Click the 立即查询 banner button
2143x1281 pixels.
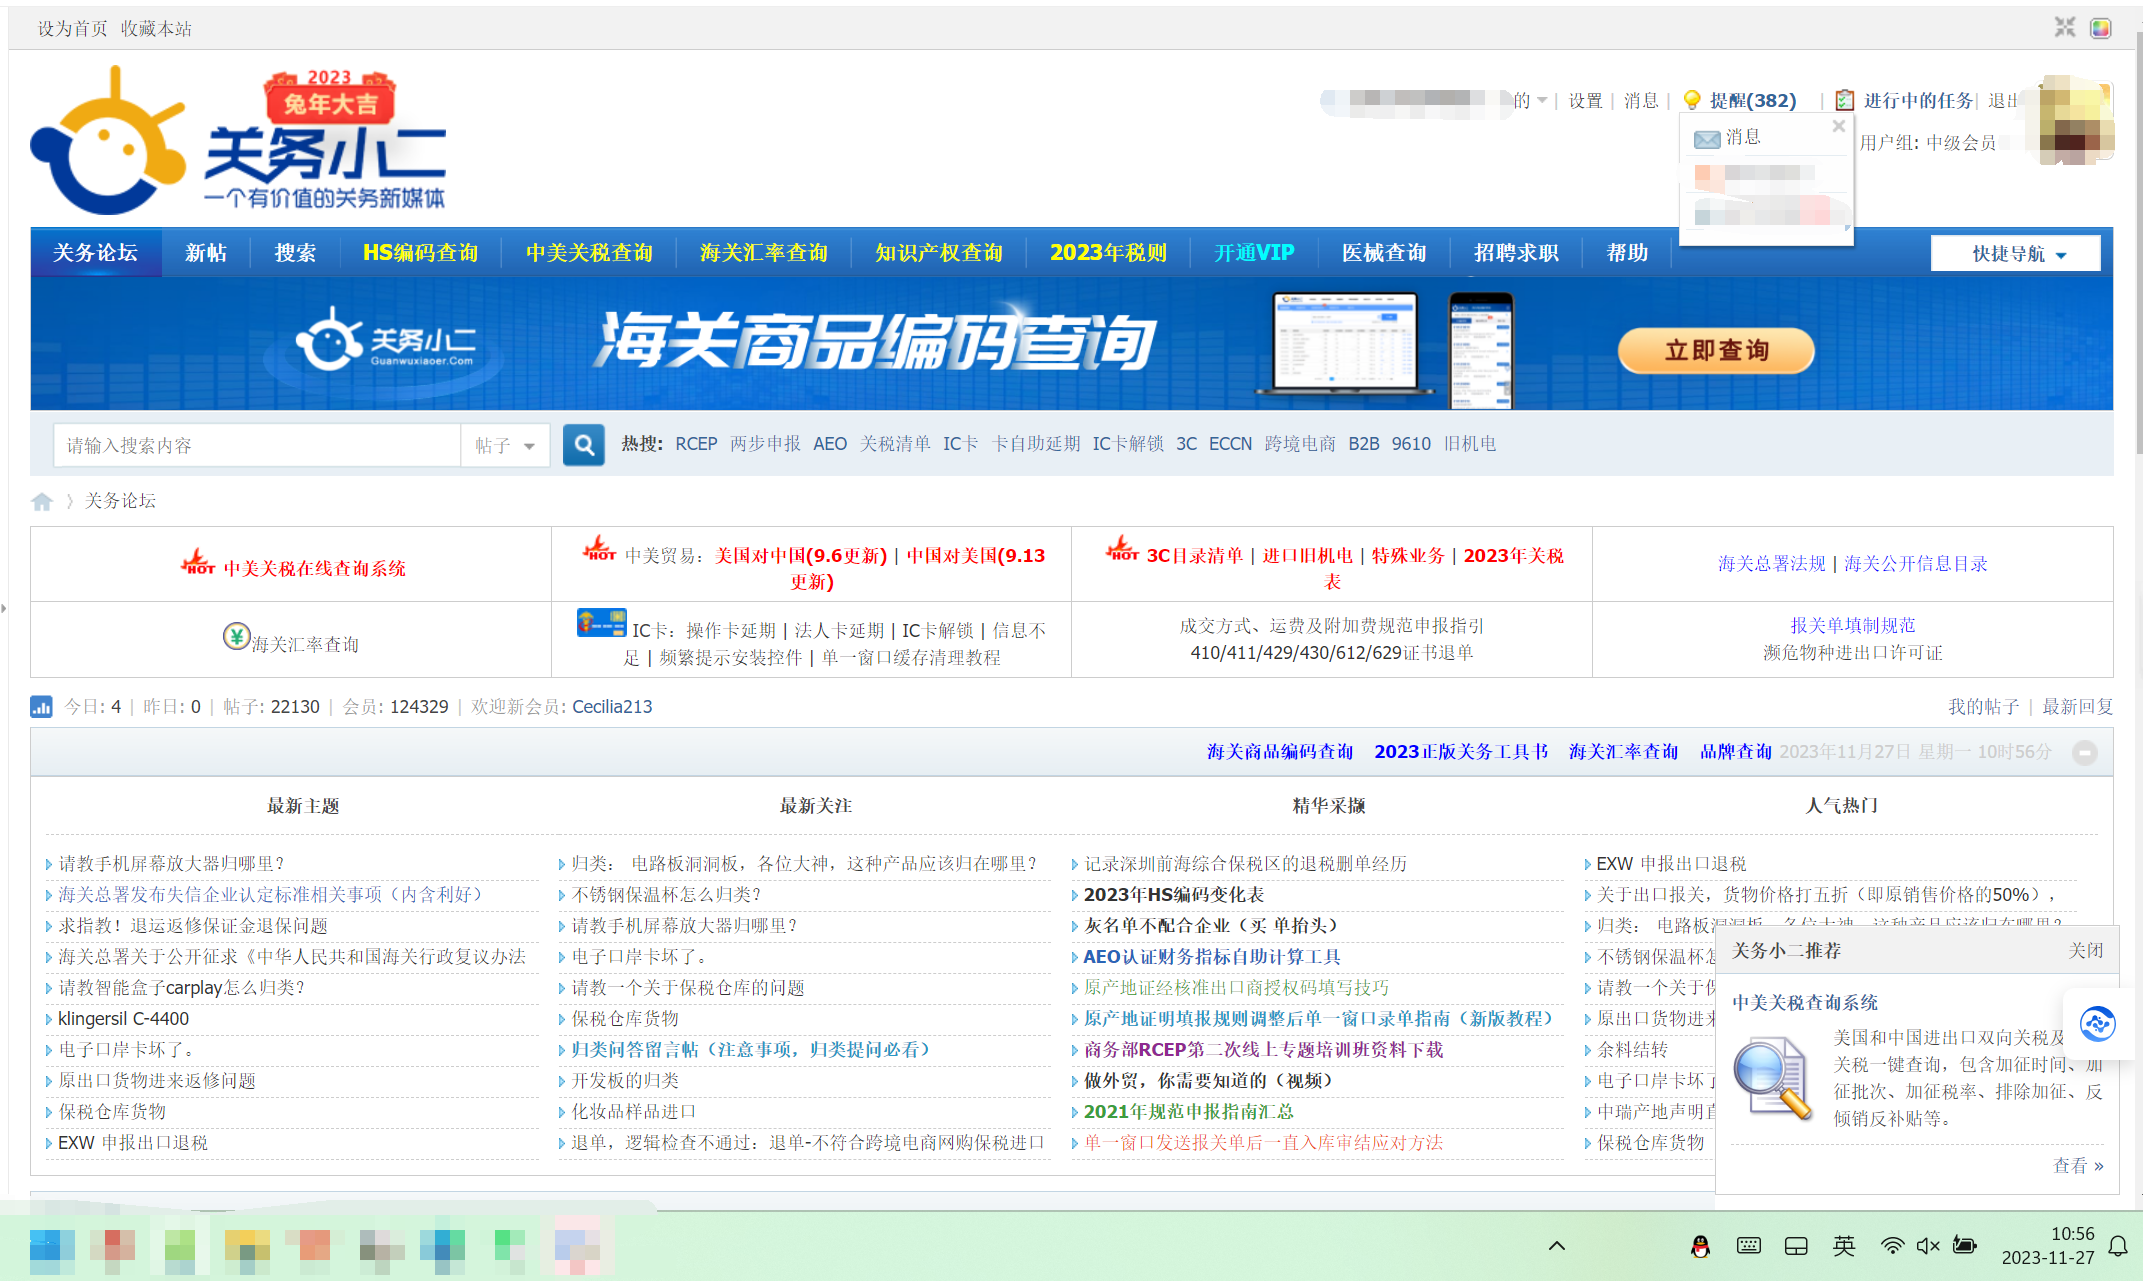(1716, 351)
